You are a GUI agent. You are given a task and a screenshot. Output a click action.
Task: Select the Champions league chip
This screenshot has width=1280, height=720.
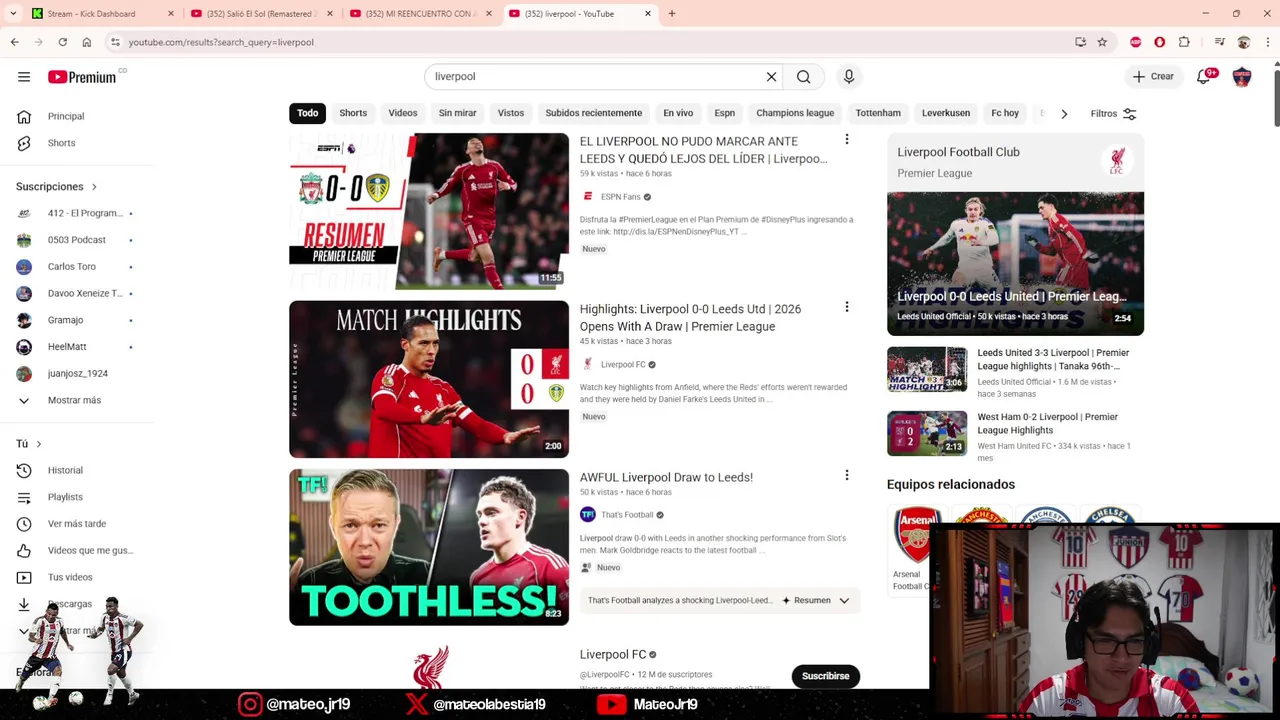coord(795,113)
